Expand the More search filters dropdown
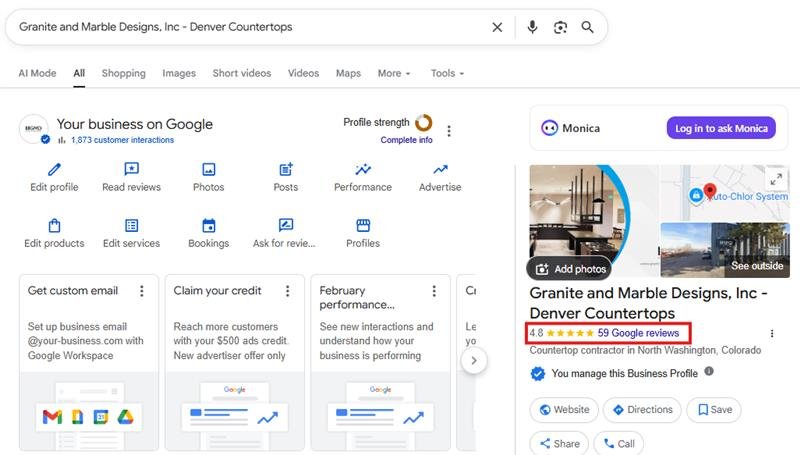This screenshot has height=455, width=800. pyautogui.click(x=394, y=73)
